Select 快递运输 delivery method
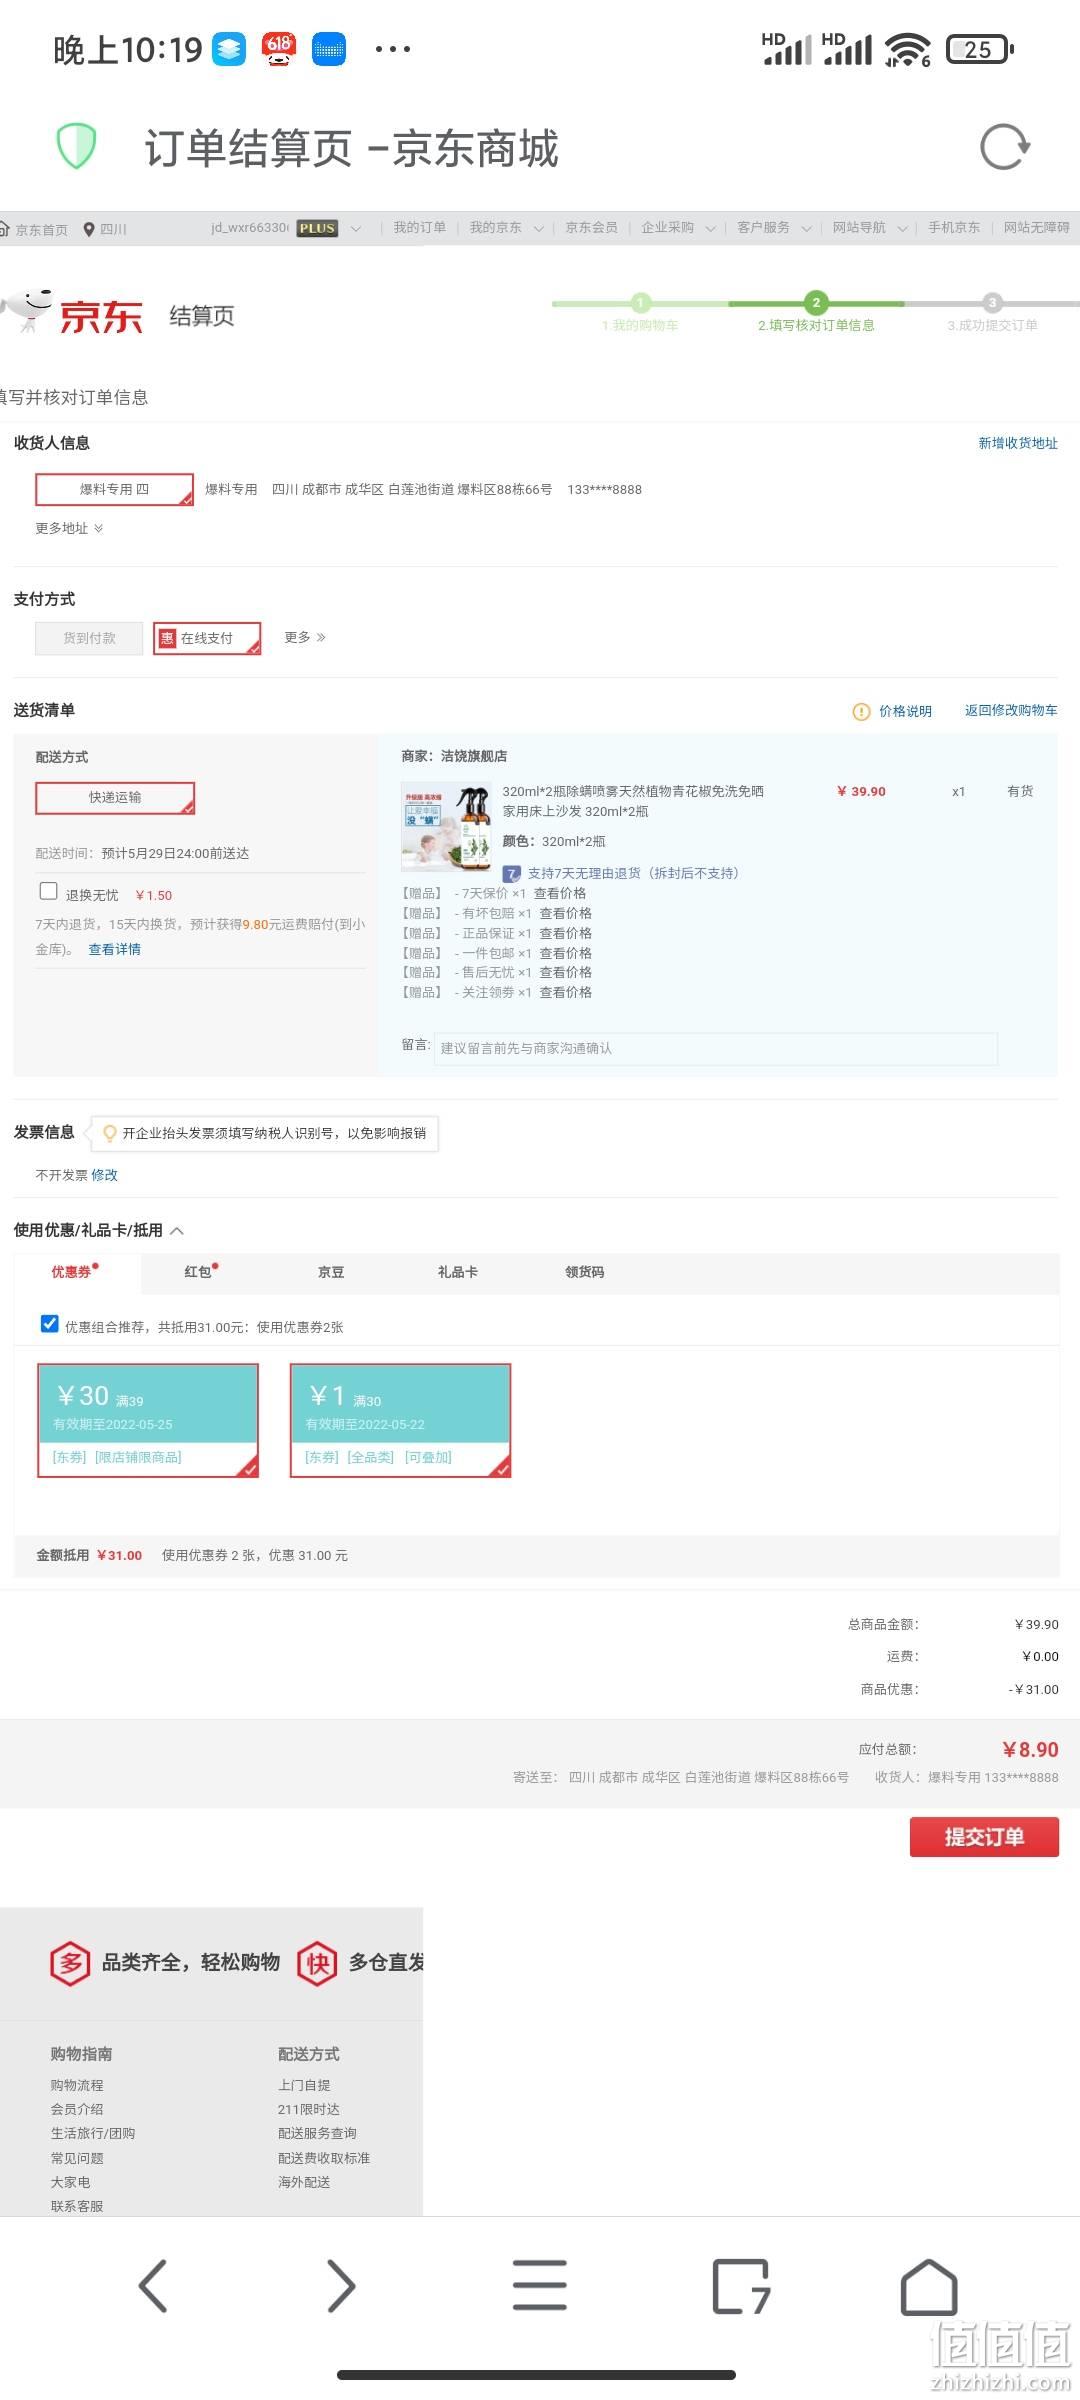 pyautogui.click(x=115, y=798)
